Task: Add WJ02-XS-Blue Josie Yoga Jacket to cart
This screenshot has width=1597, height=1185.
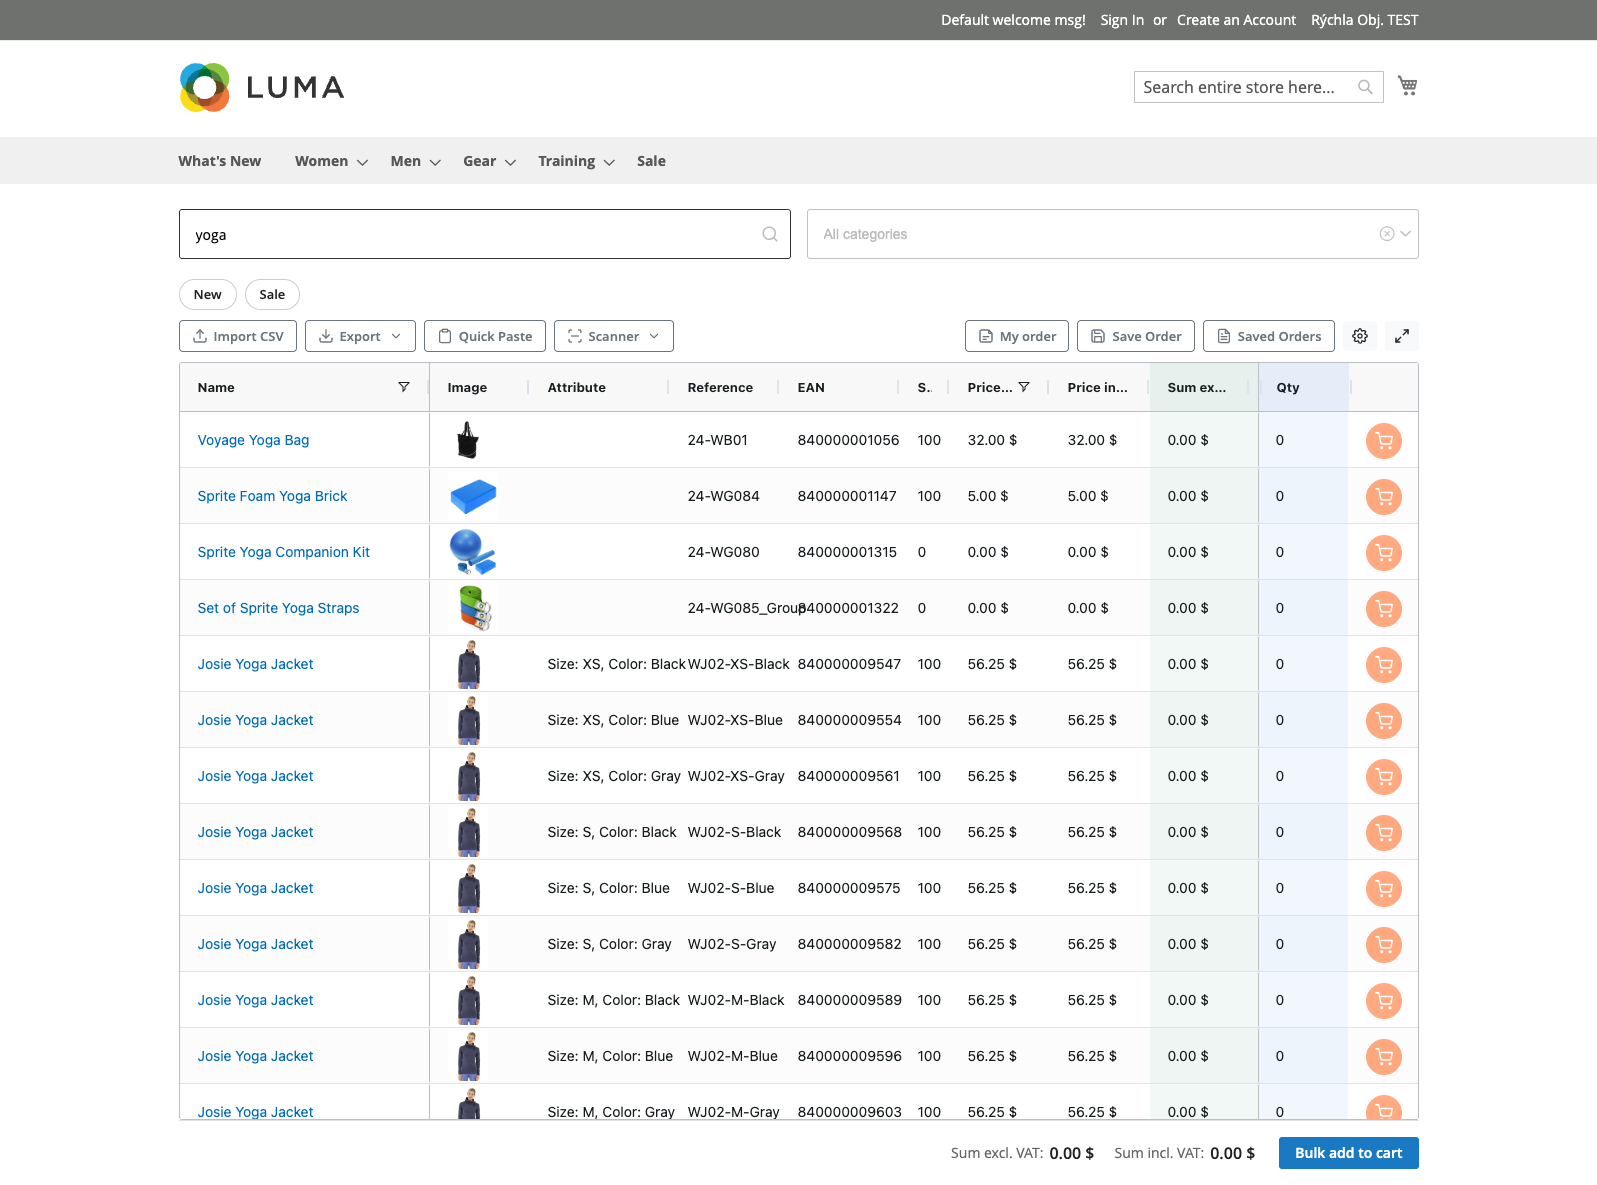Action: (1384, 720)
